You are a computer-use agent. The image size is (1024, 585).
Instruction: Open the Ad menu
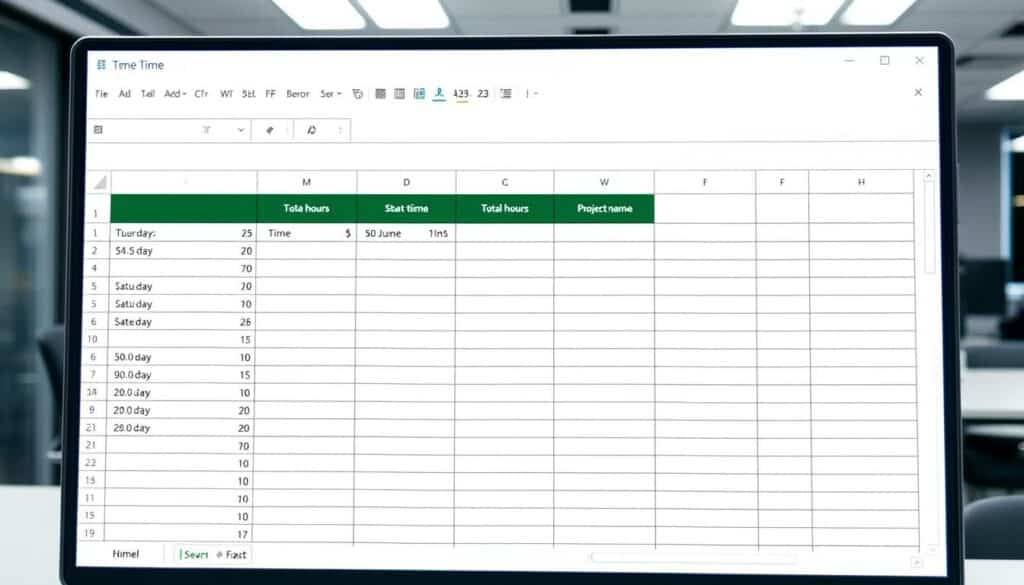(x=125, y=94)
